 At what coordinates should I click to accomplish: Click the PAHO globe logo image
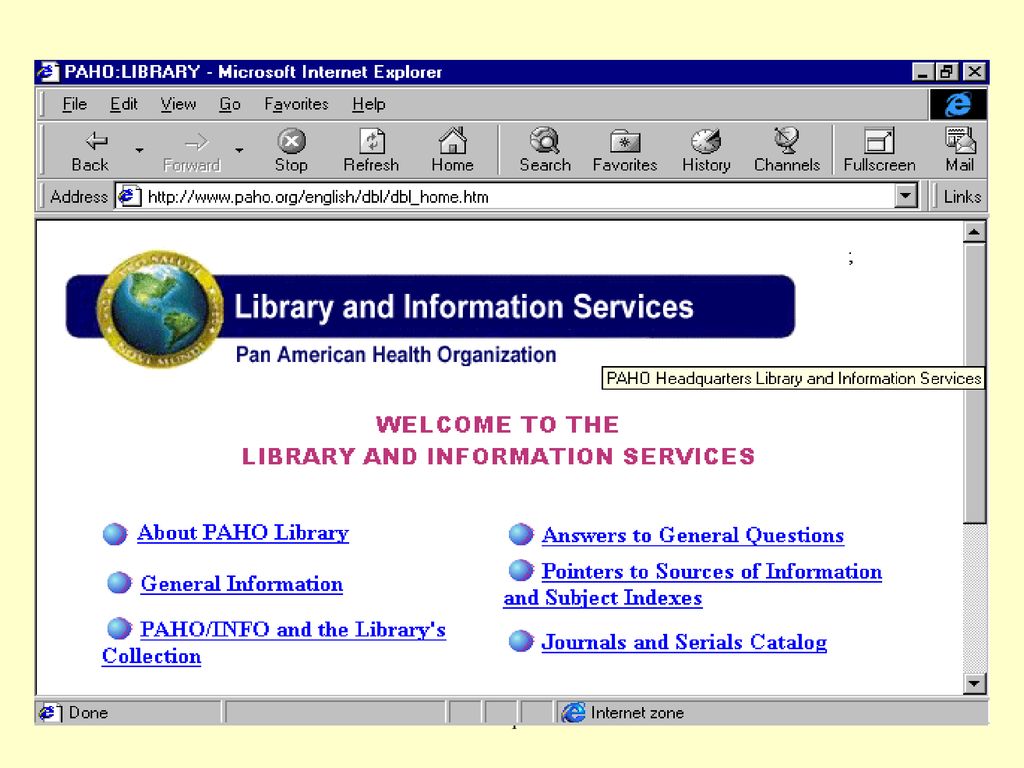(159, 309)
